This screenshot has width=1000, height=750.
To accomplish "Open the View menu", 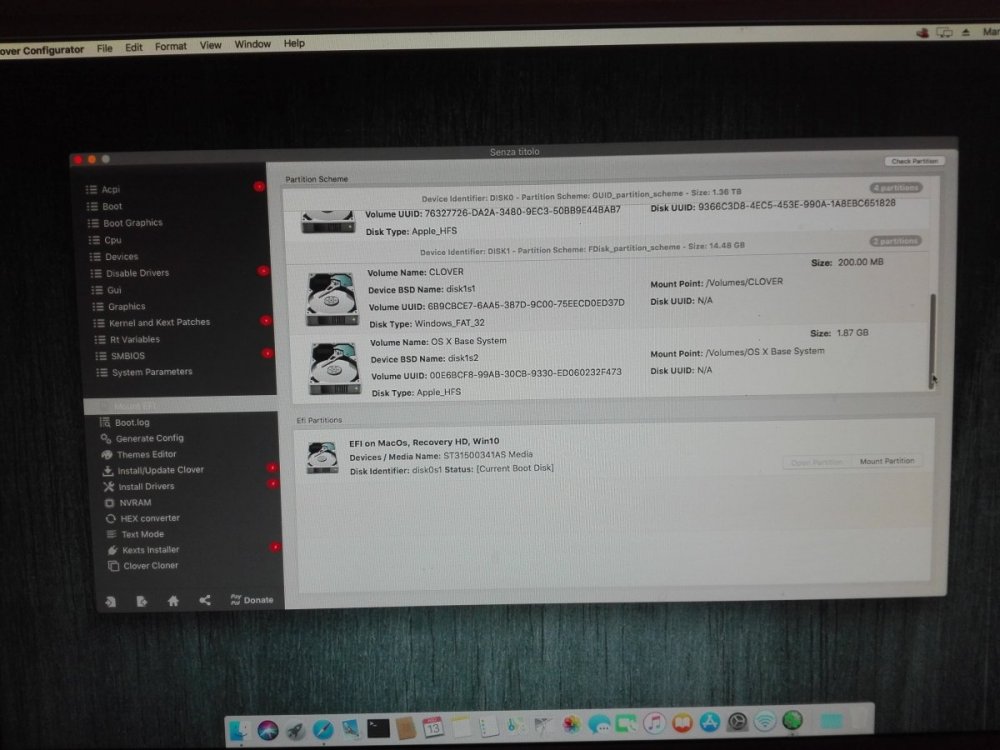I will [210, 45].
